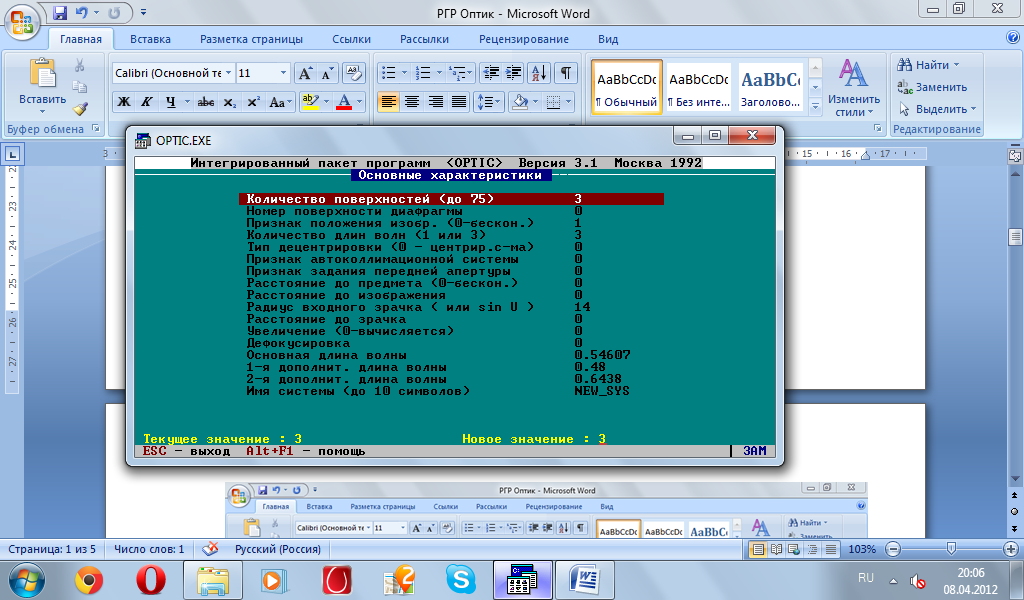Toggle italic (К) formatting
This screenshot has width=1024, height=600.
(x=147, y=102)
